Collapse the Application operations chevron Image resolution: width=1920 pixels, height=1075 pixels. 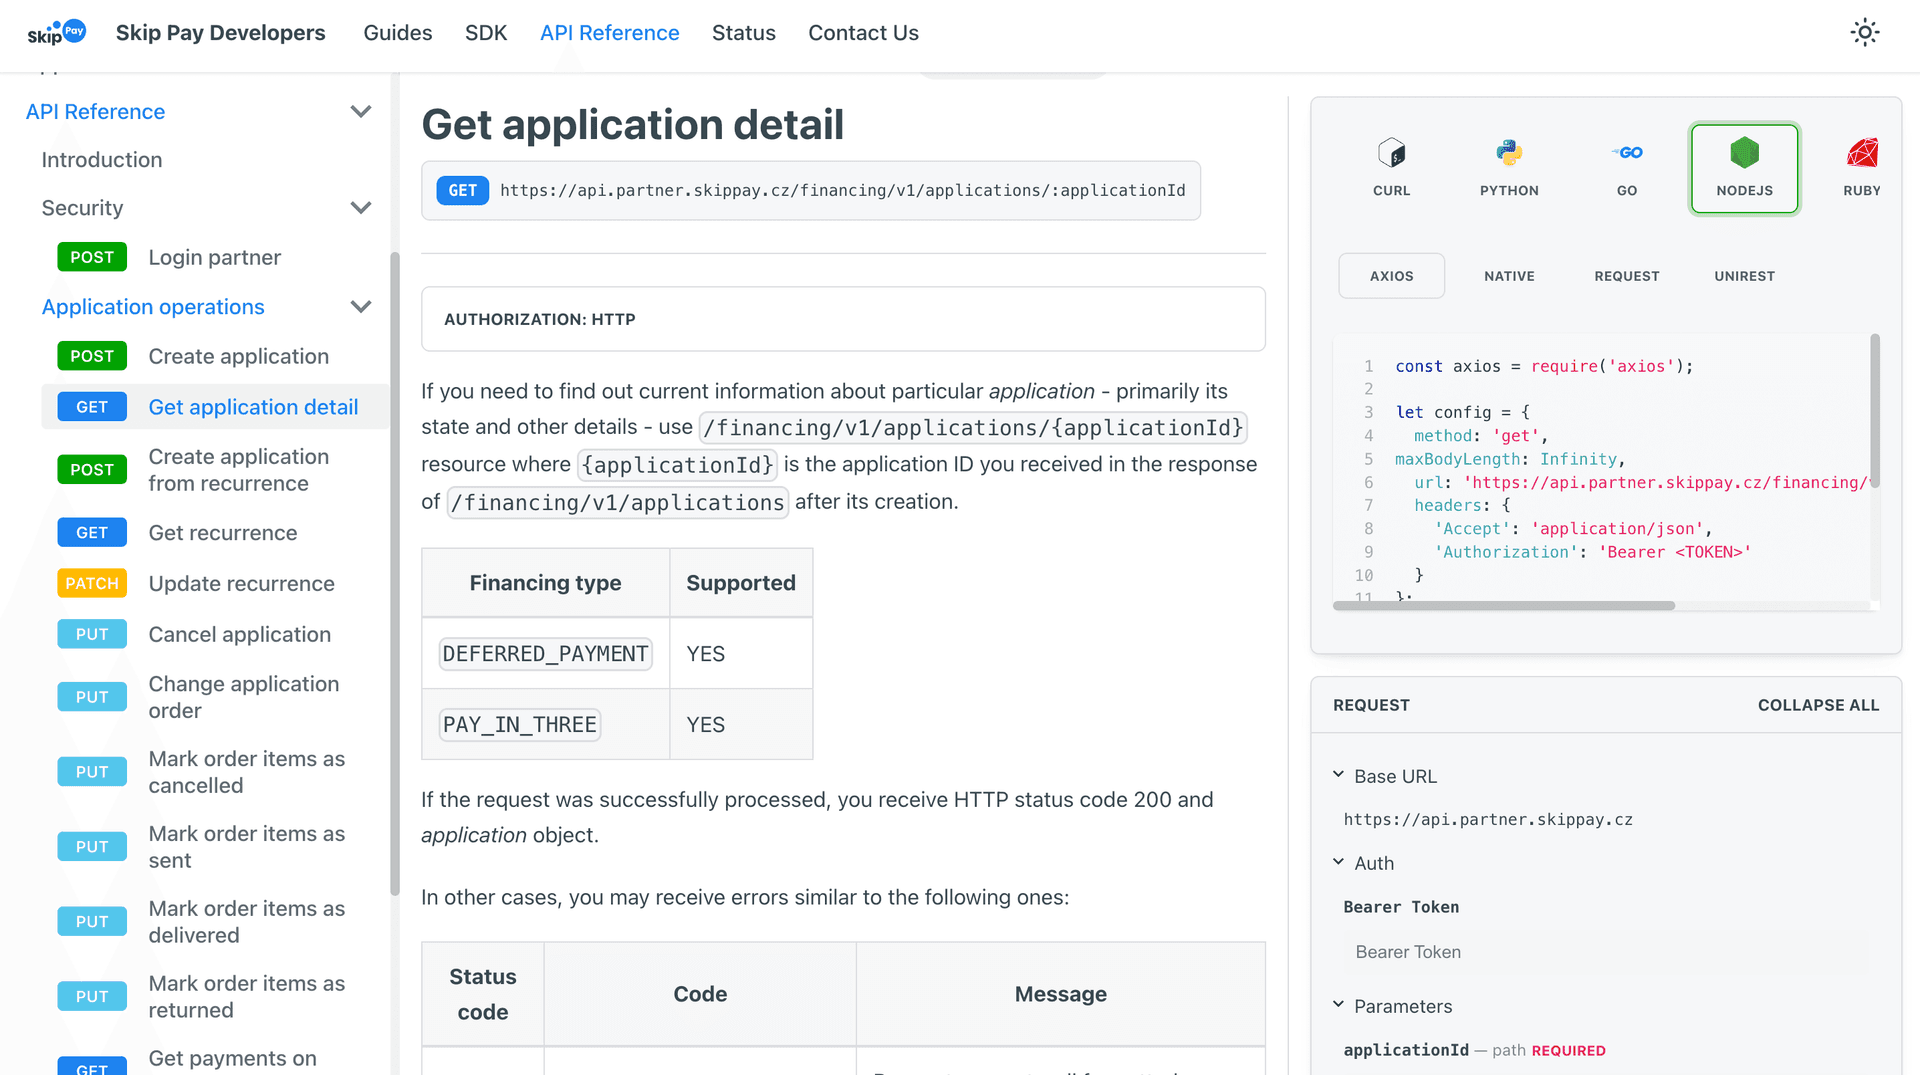pyautogui.click(x=361, y=307)
